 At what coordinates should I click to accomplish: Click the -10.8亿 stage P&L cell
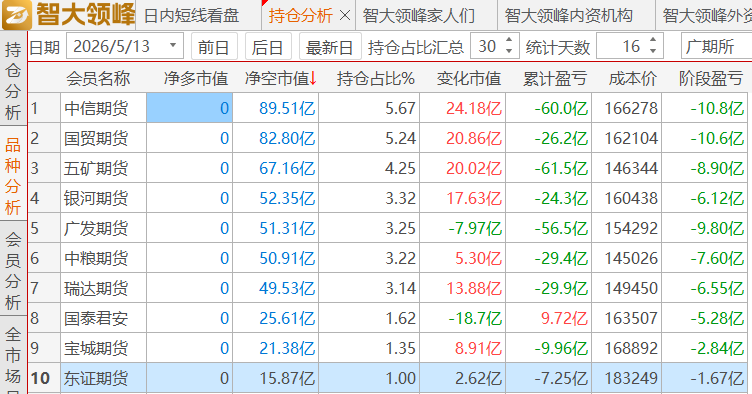click(x=705, y=108)
